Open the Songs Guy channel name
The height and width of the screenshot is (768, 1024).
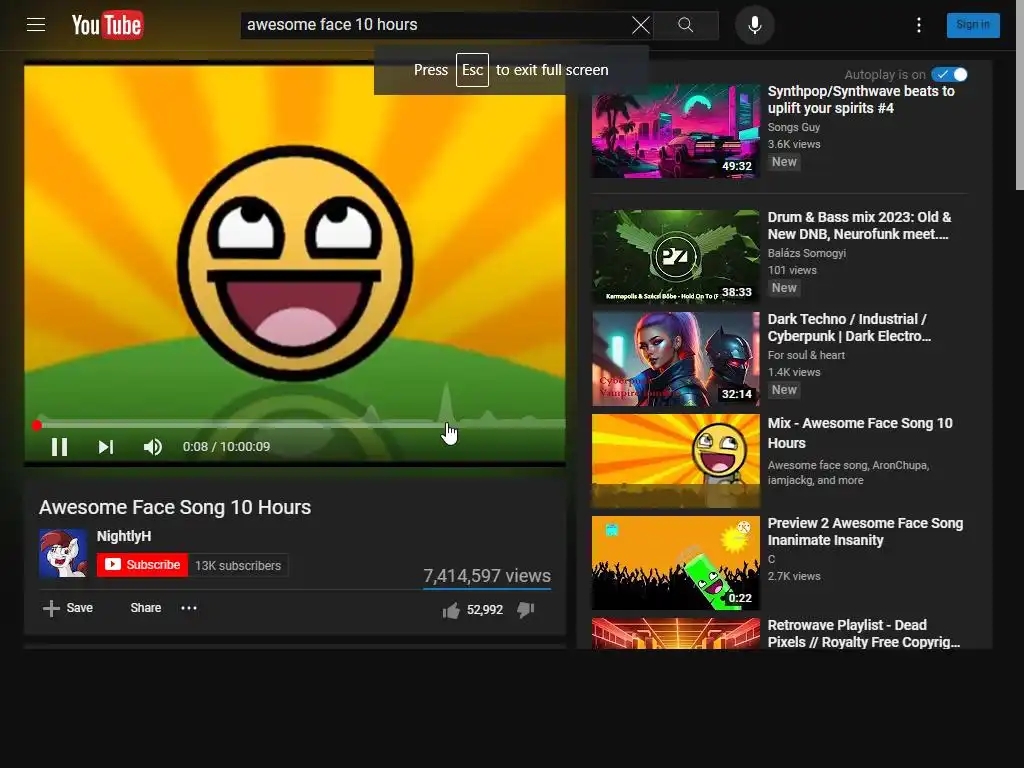click(793, 127)
